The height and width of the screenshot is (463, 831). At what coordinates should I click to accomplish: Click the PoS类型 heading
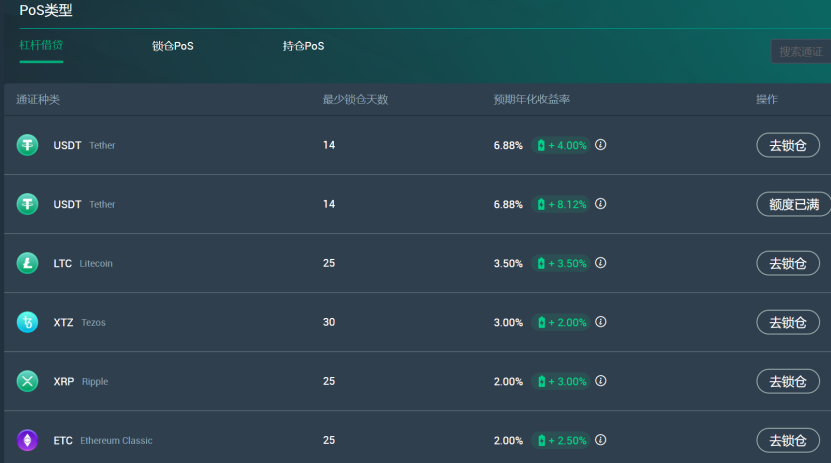[46, 11]
